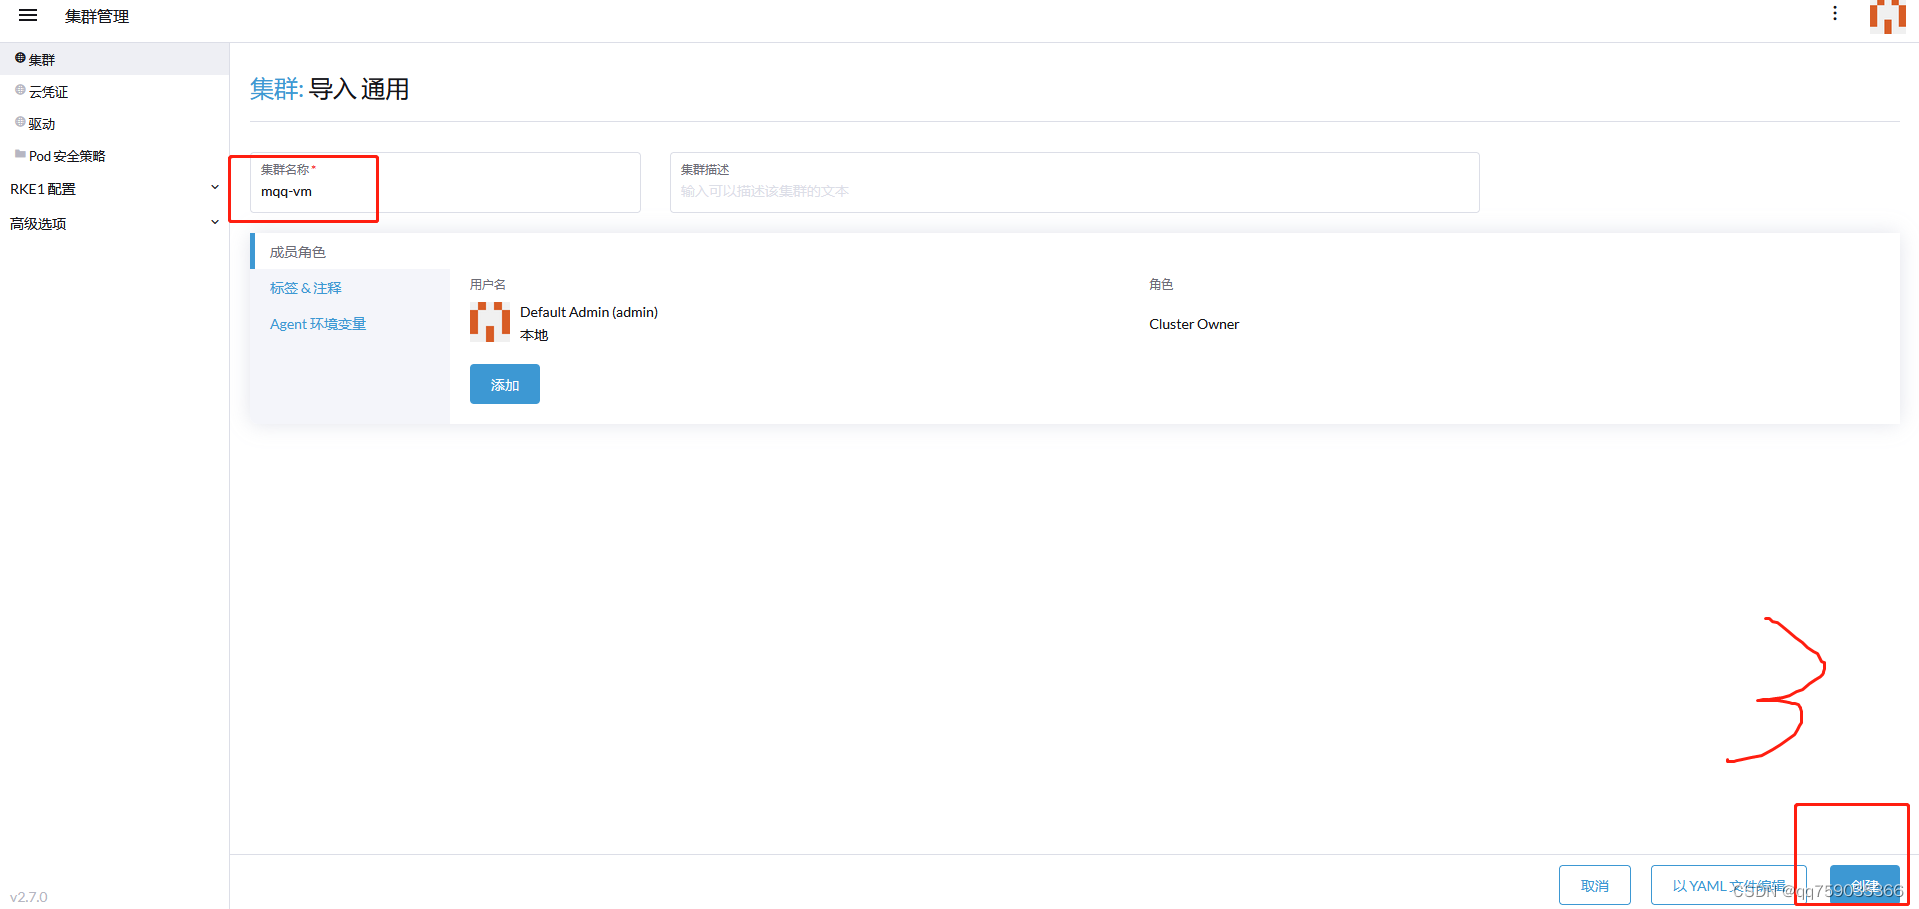The width and height of the screenshot is (1919, 909).
Task: Click the 取消 button
Action: 1595,885
